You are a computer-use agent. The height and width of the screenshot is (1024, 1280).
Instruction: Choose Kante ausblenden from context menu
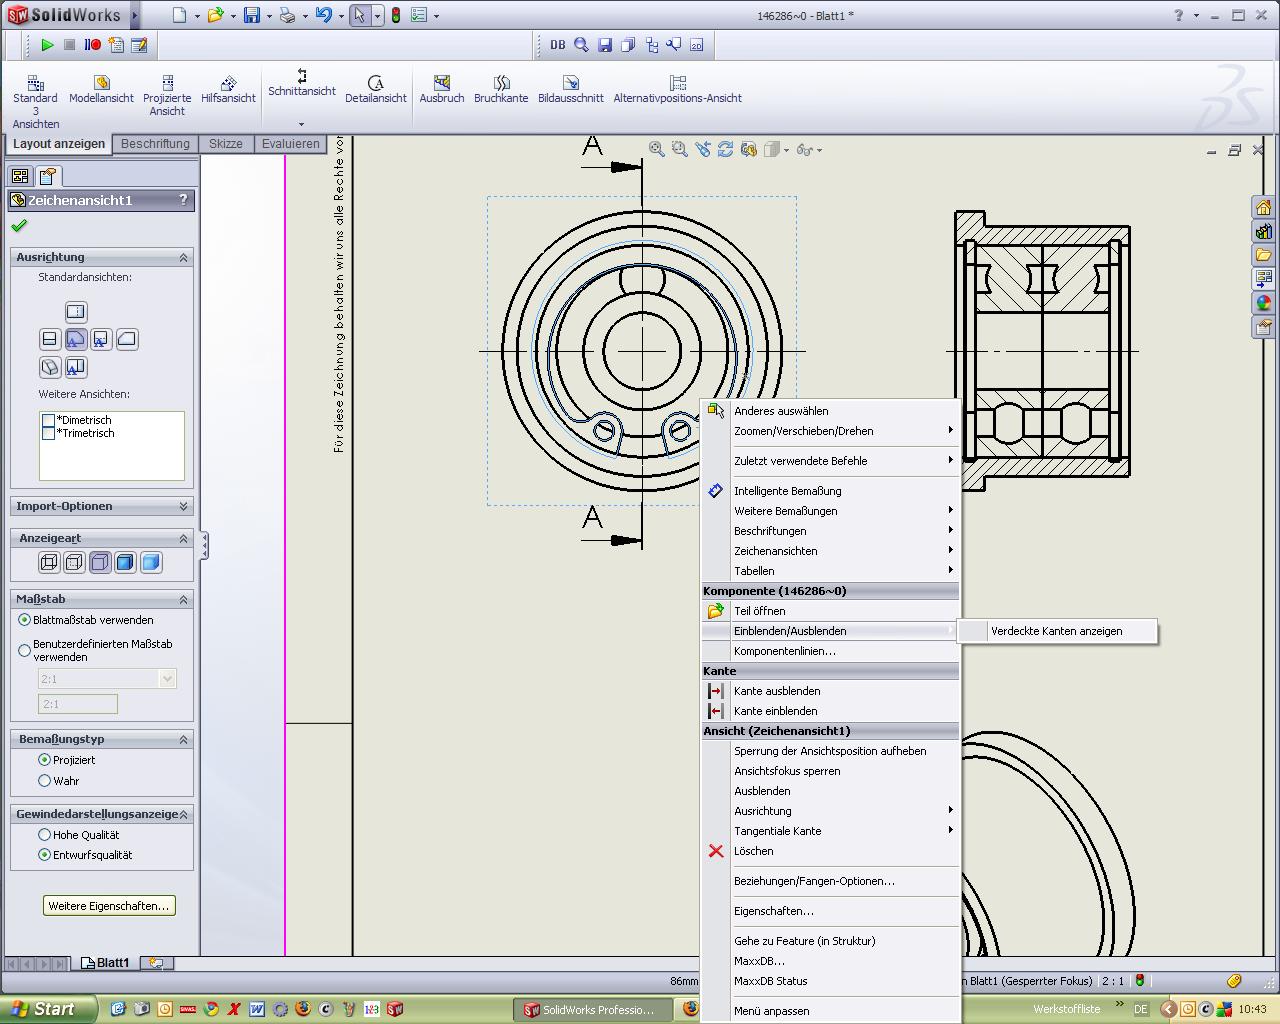click(x=776, y=691)
